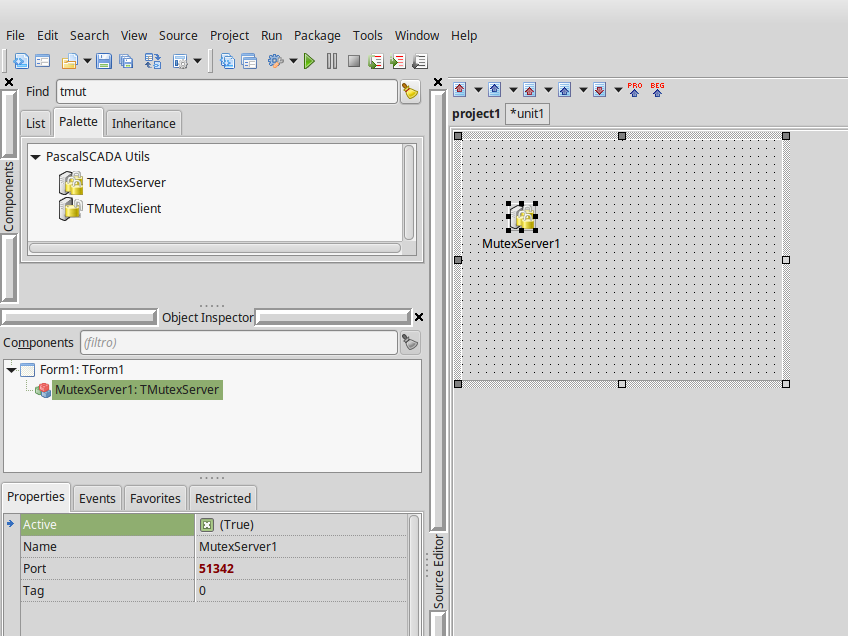Image resolution: width=848 pixels, height=636 pixels.
Task: Open the Project menu
Action: pyautogui.click(x=229, y=35)
